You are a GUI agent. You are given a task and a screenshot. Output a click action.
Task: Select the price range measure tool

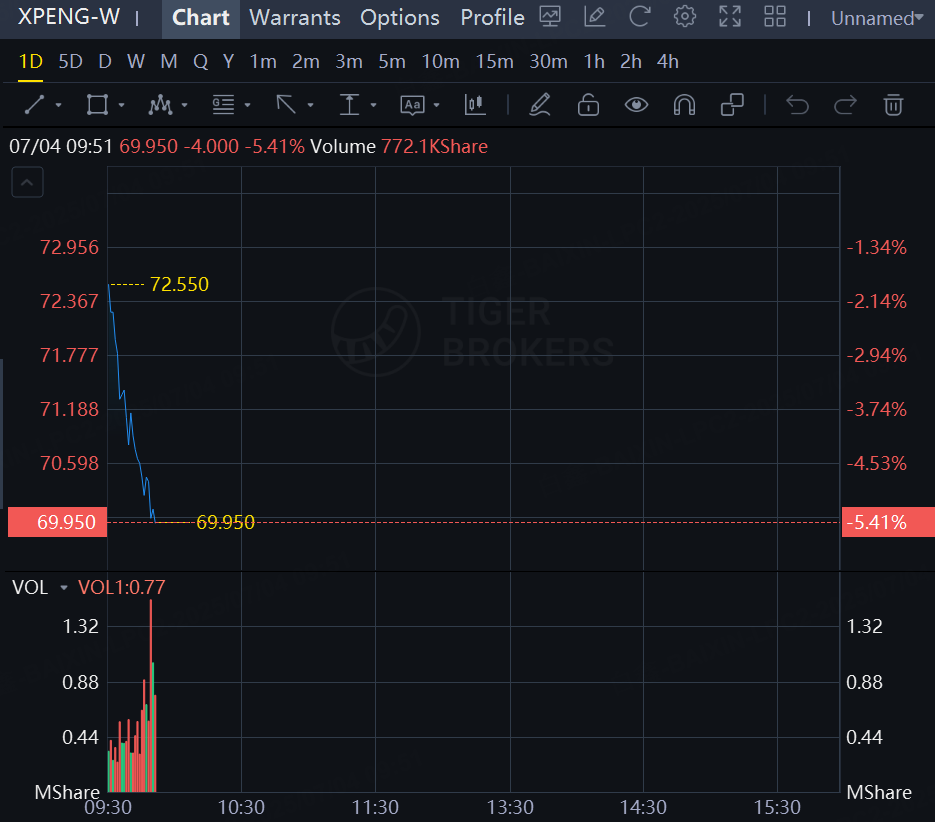pyautogui.click(x=349, y=105)
